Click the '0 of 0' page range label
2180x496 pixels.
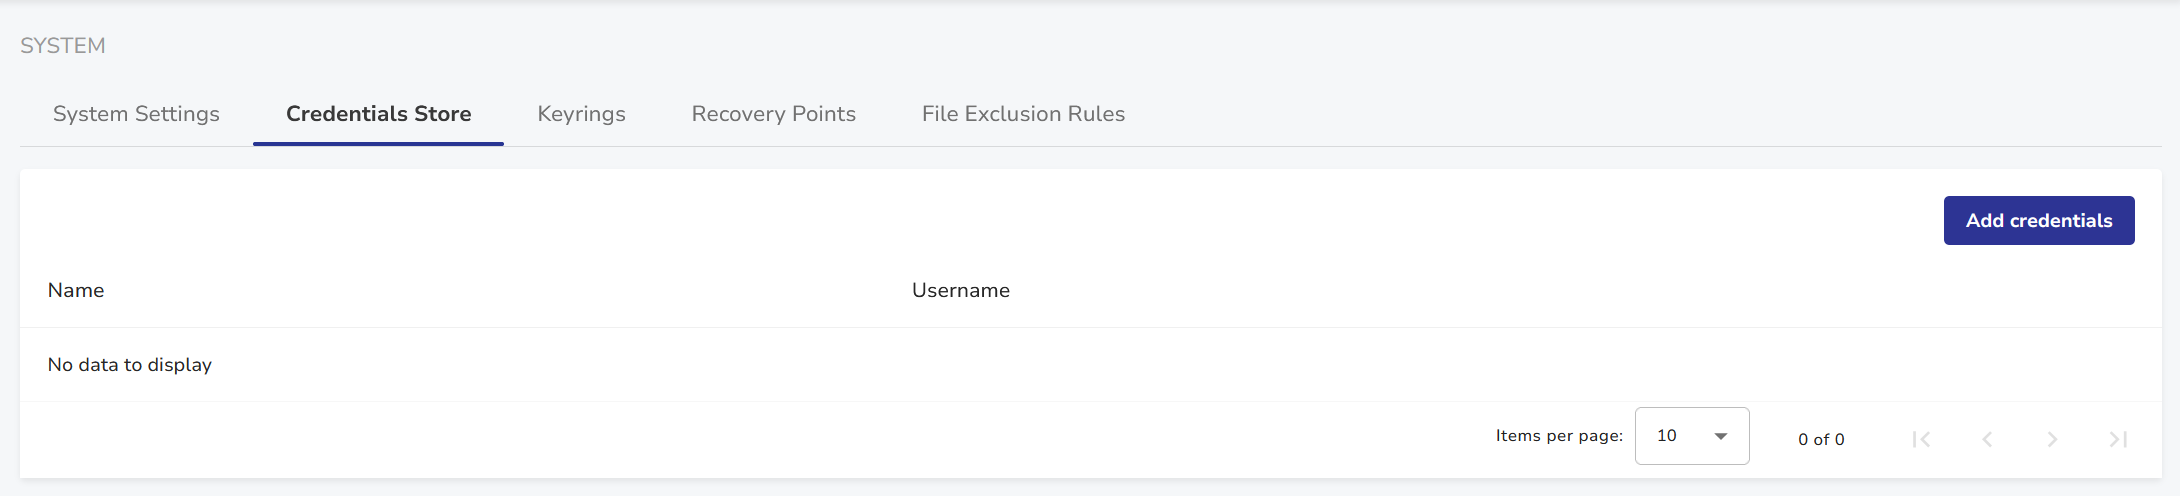(1821, 439)
